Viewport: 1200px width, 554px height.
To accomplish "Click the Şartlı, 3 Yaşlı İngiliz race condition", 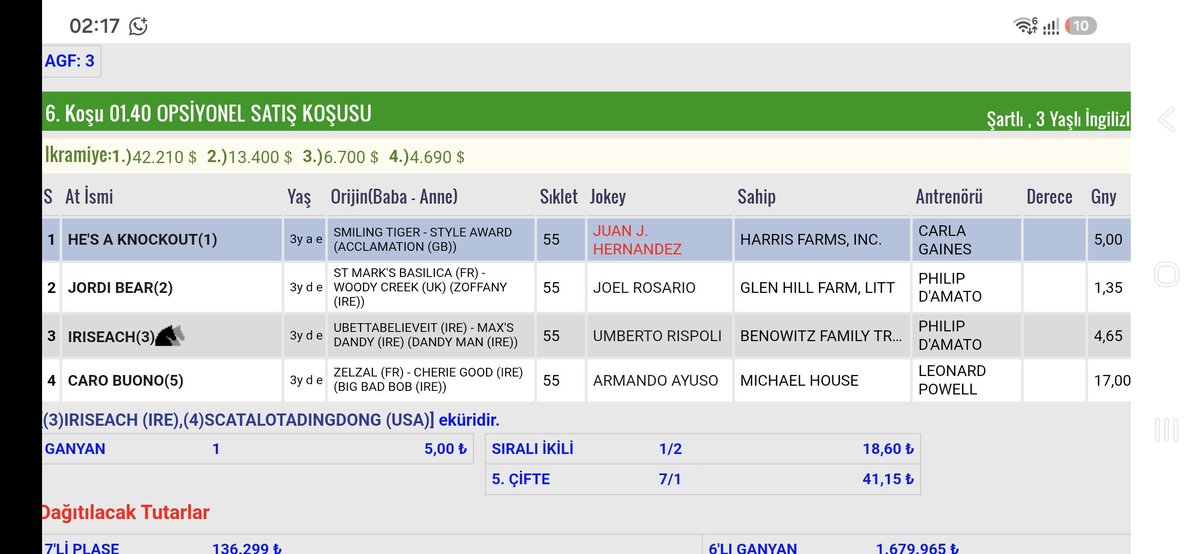I will click(1058, 120).
